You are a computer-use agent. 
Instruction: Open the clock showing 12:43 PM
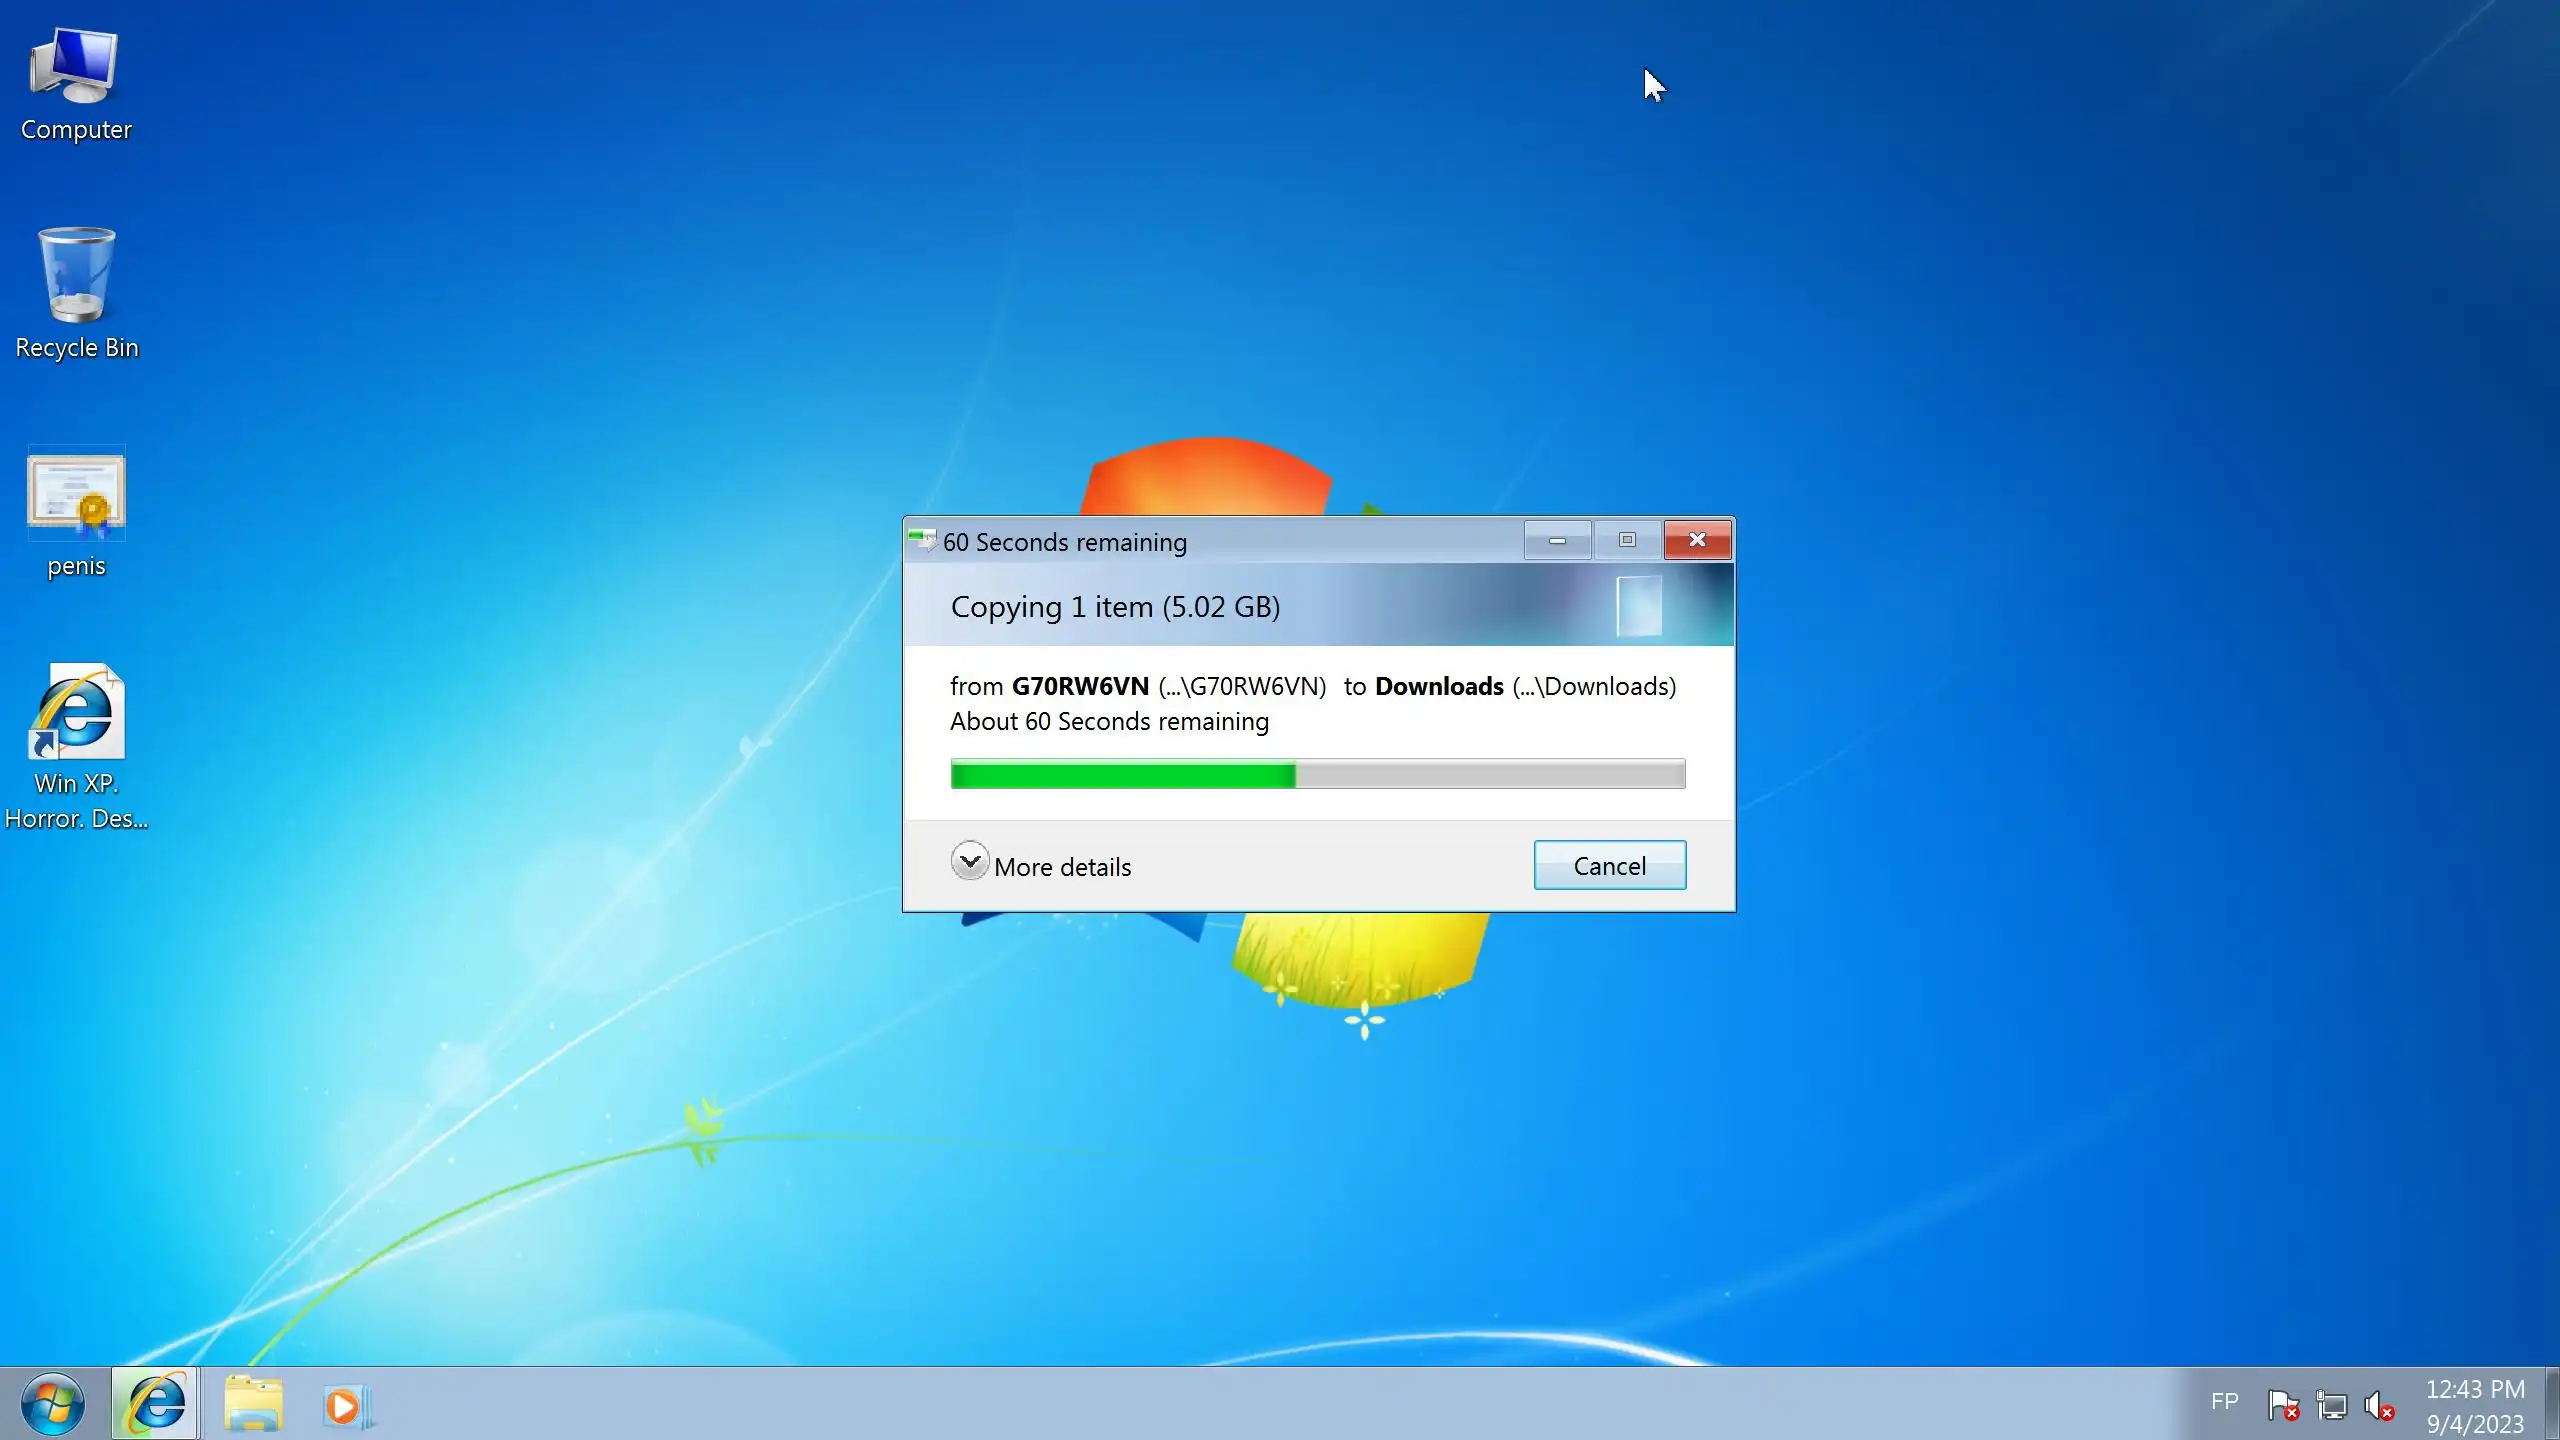tap(2474, 1404)
